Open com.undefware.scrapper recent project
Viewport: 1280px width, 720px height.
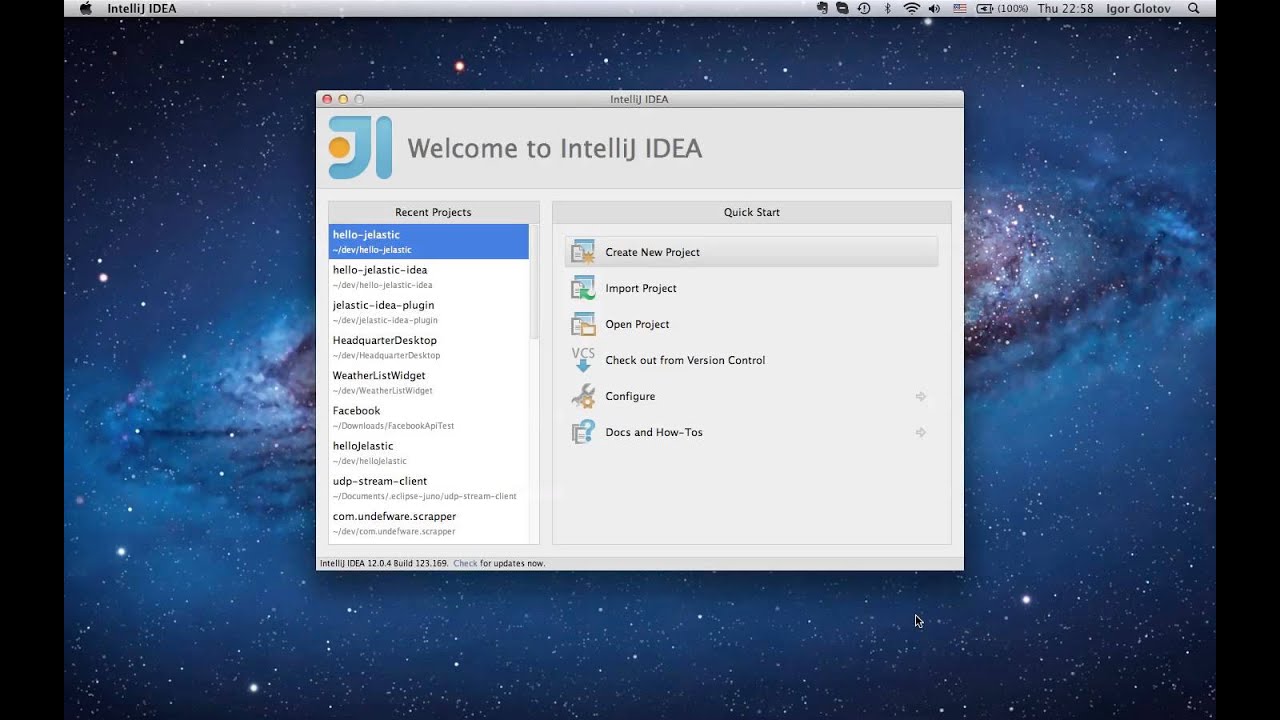(428, 523)
